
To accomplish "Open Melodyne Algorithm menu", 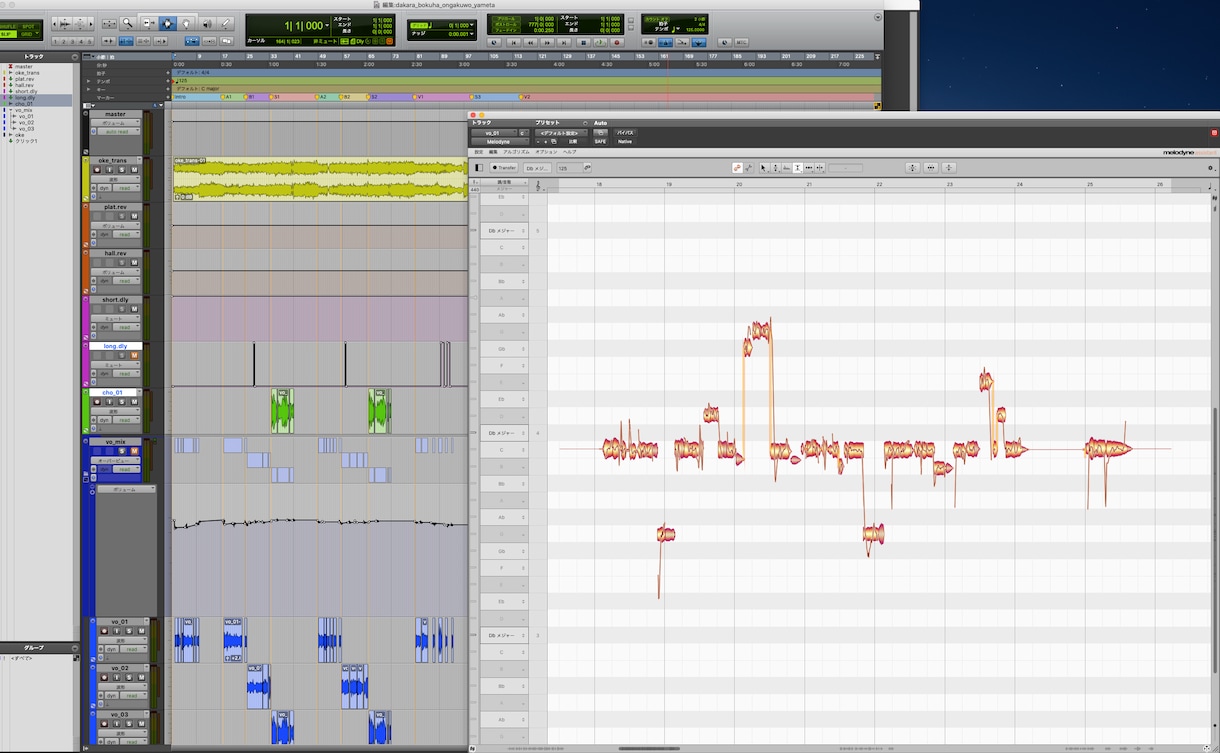I will 518,151.
